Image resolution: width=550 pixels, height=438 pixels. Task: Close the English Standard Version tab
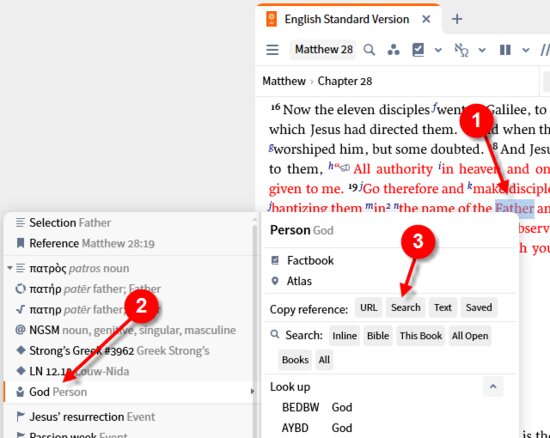(x=426, y=19)
